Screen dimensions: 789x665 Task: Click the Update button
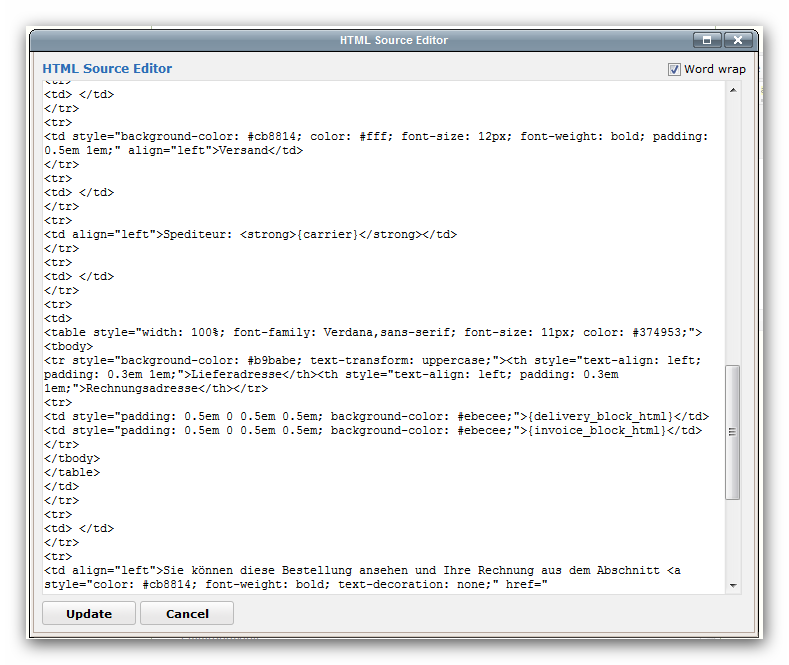click(x=89, y=614)
